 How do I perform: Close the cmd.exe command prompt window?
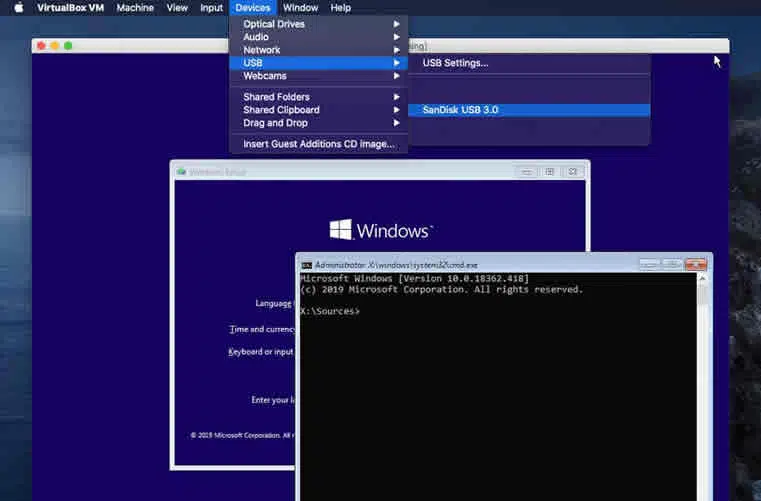[698, 264]
